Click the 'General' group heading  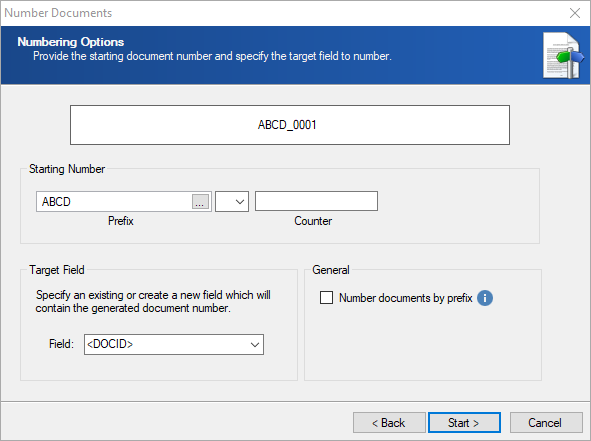tap(331, 270)
